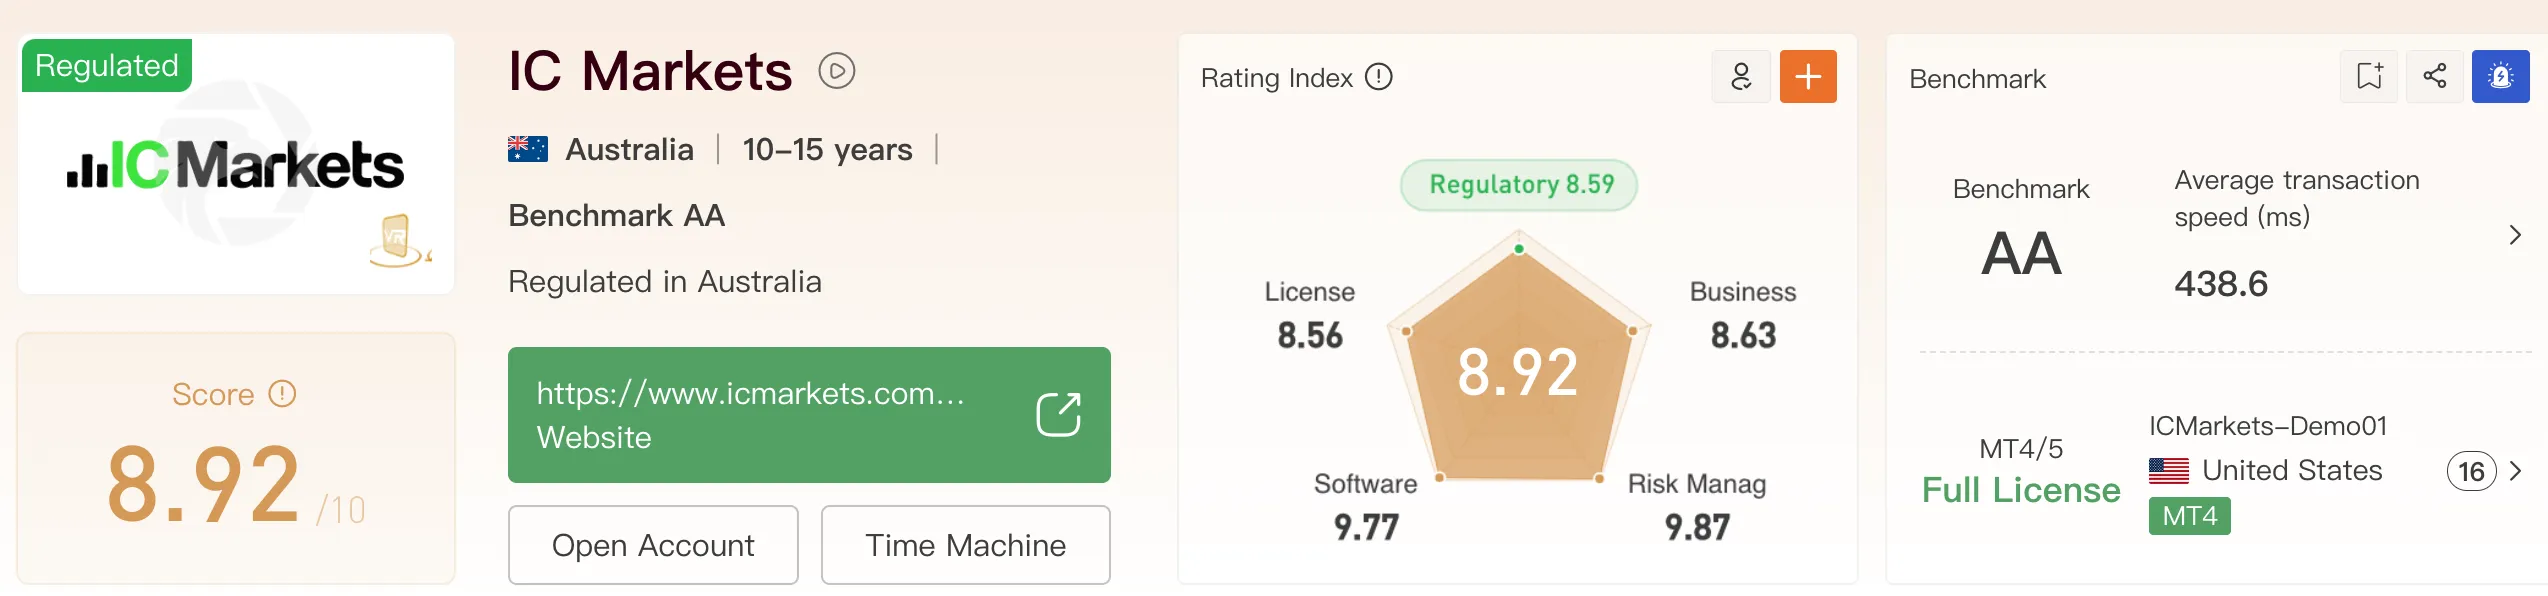
Task: Select the License 8.56 rating
Action: click(x=1310, y=316)
